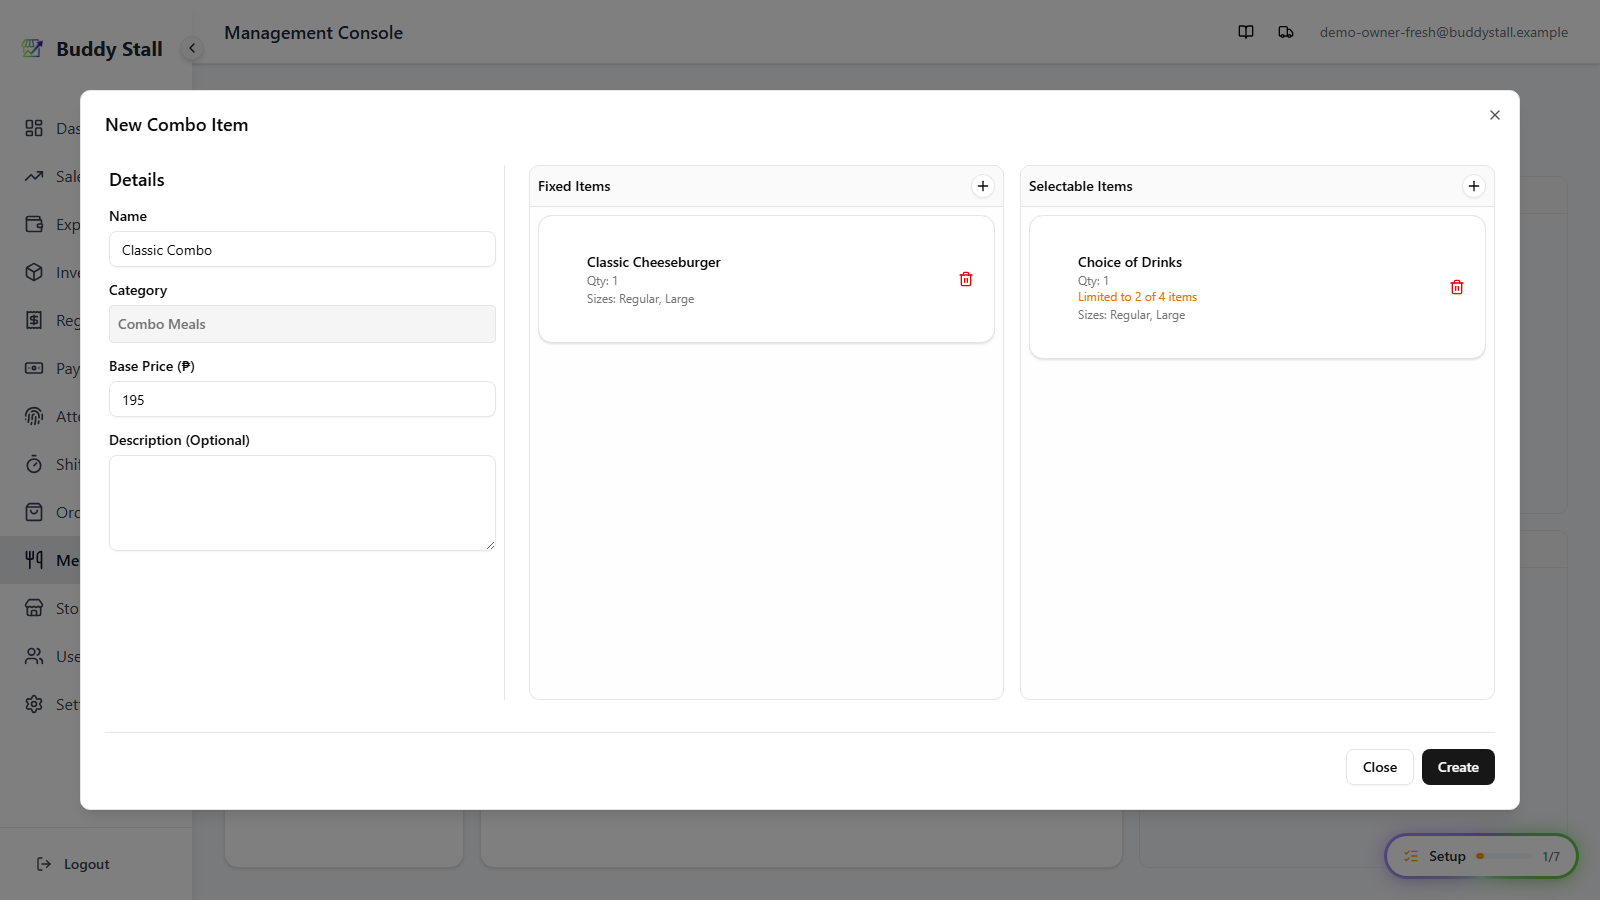The image size is (1600, 900).
Task: Open the Attendance fingerprint sidebar icon
Action: pyautogui.click(x=34, y=416)
